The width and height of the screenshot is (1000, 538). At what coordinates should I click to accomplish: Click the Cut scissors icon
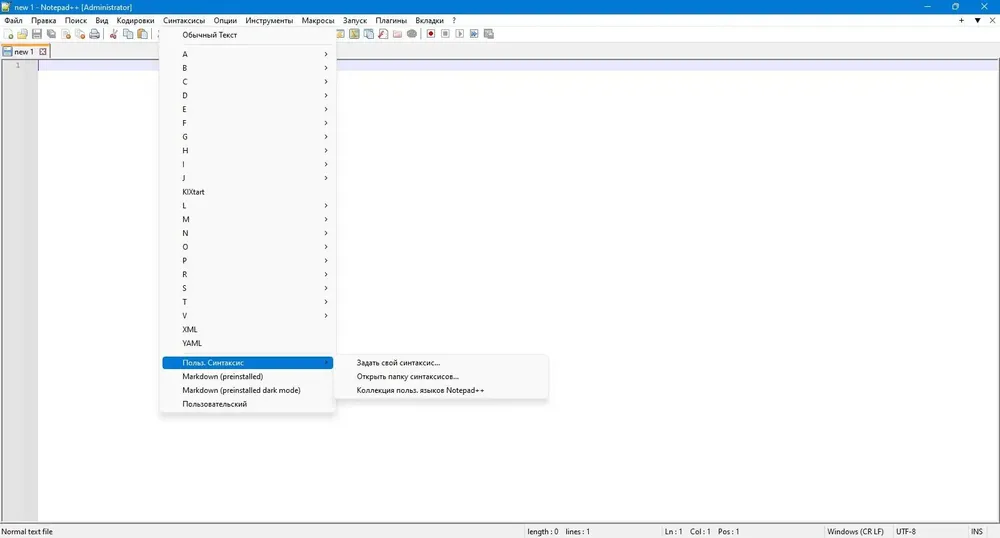pos(114,34)
